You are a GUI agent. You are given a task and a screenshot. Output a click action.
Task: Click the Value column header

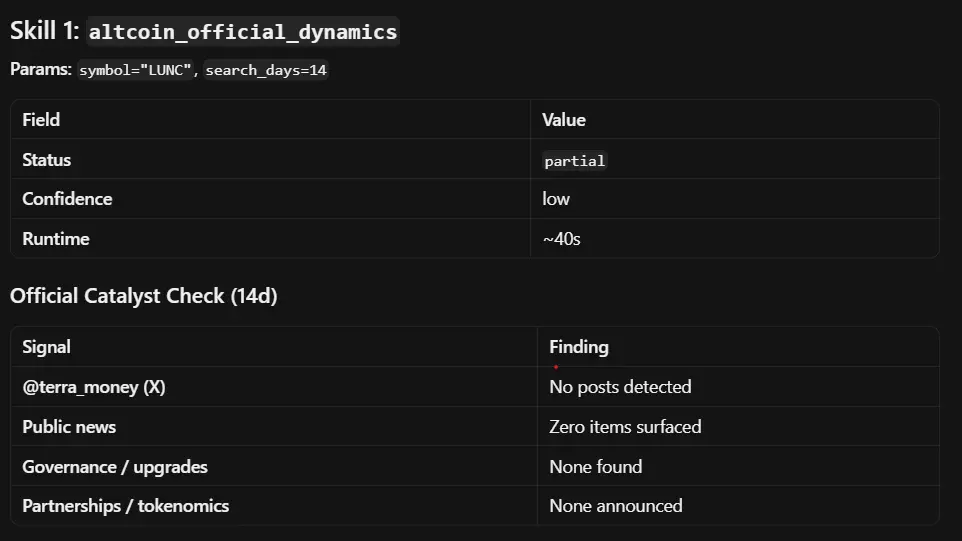coord(563,120)
